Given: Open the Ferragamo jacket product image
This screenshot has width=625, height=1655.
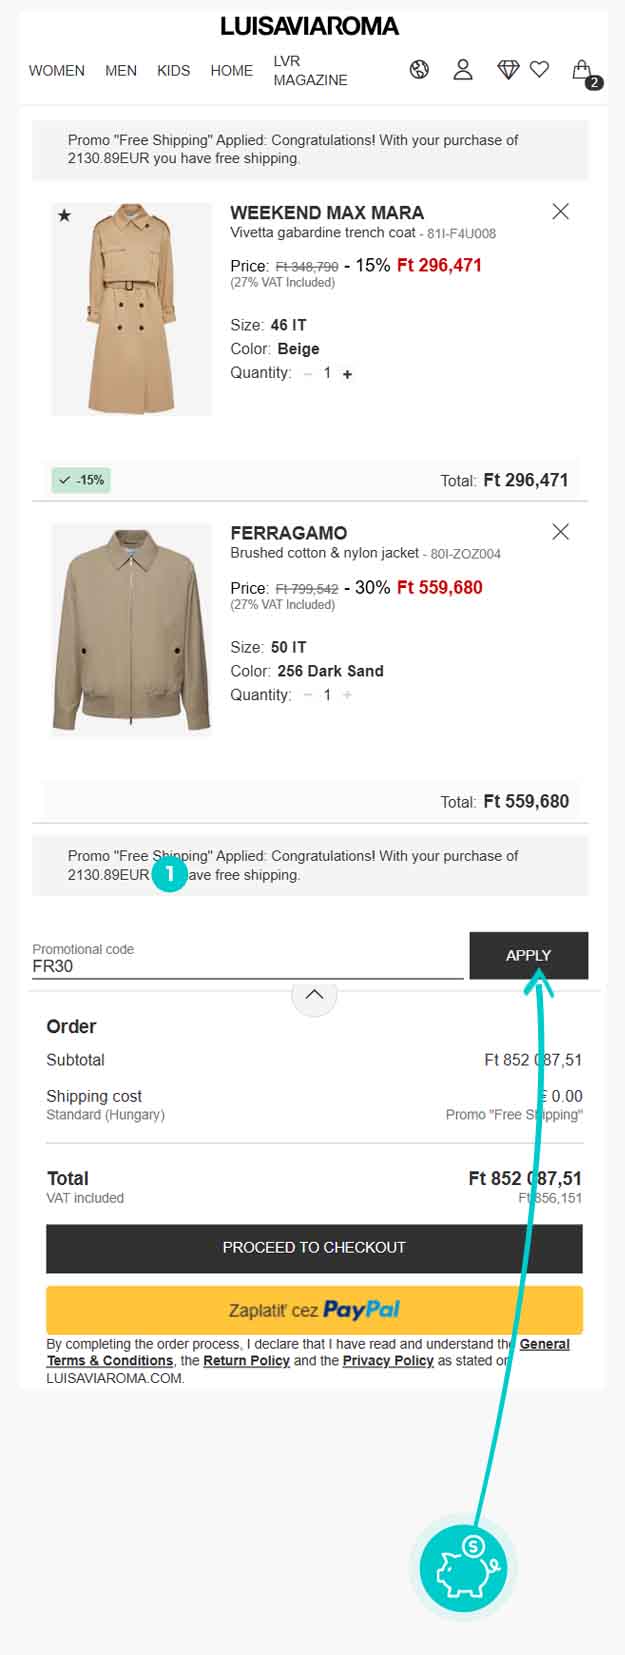Looking at the screenshot, I should (131, 629).
